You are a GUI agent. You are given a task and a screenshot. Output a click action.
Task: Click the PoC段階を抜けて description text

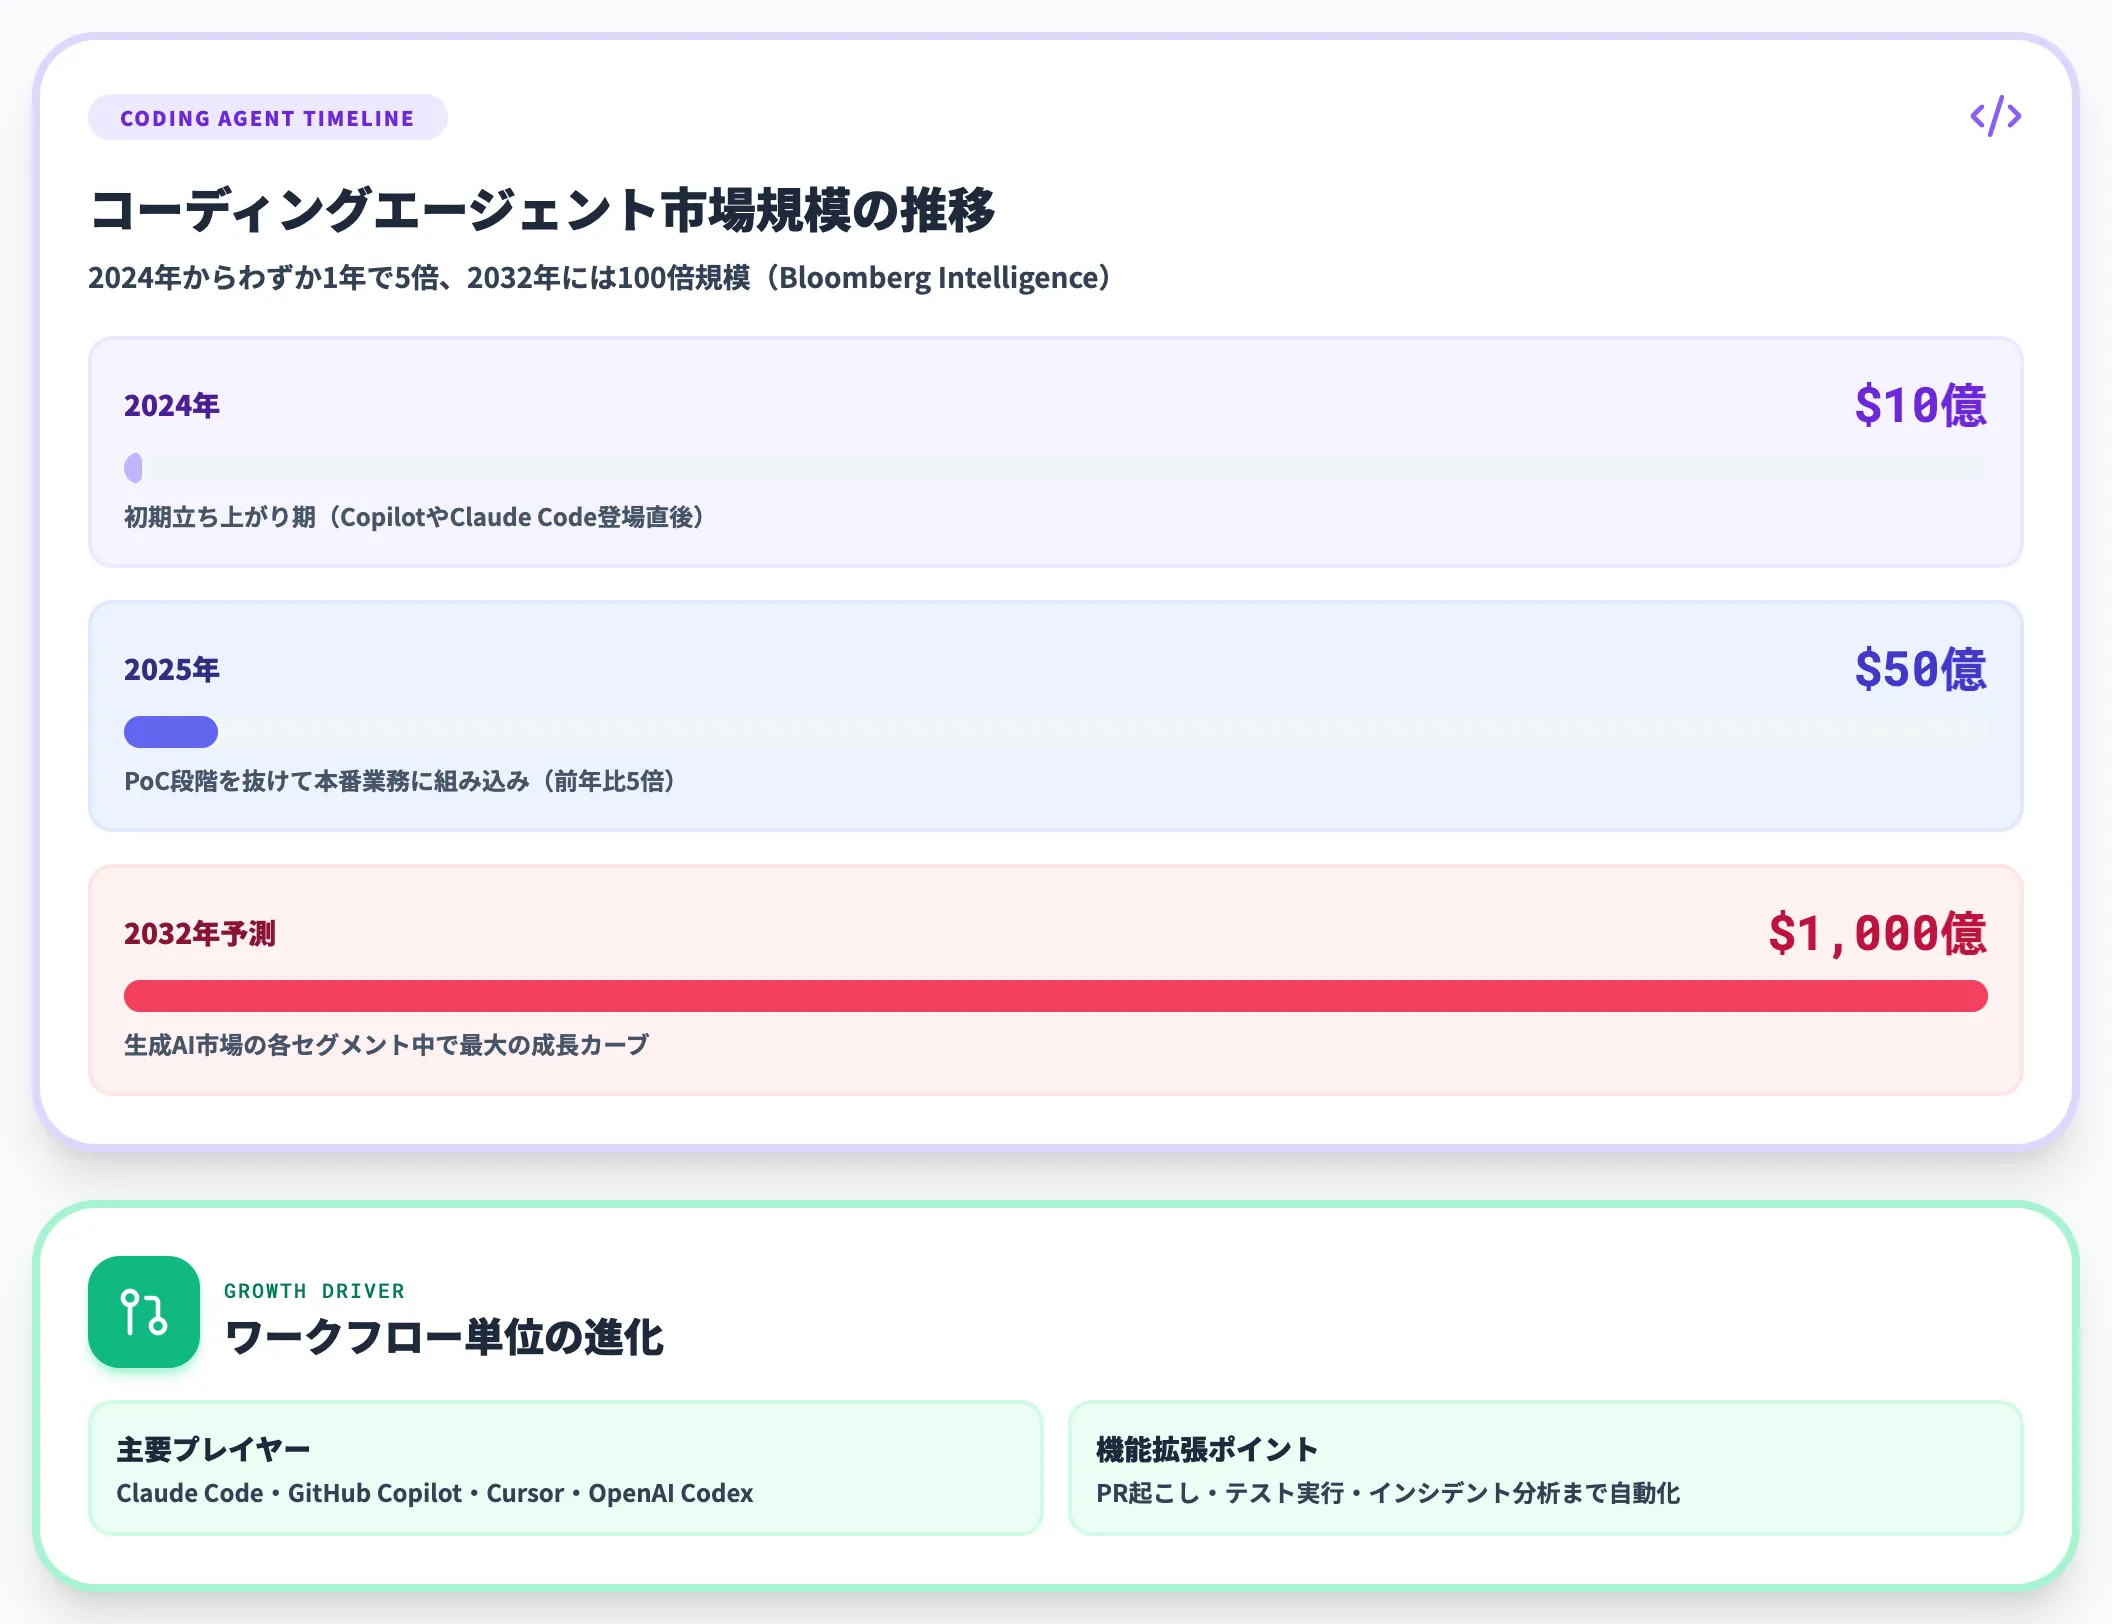(x=399, y=781)
